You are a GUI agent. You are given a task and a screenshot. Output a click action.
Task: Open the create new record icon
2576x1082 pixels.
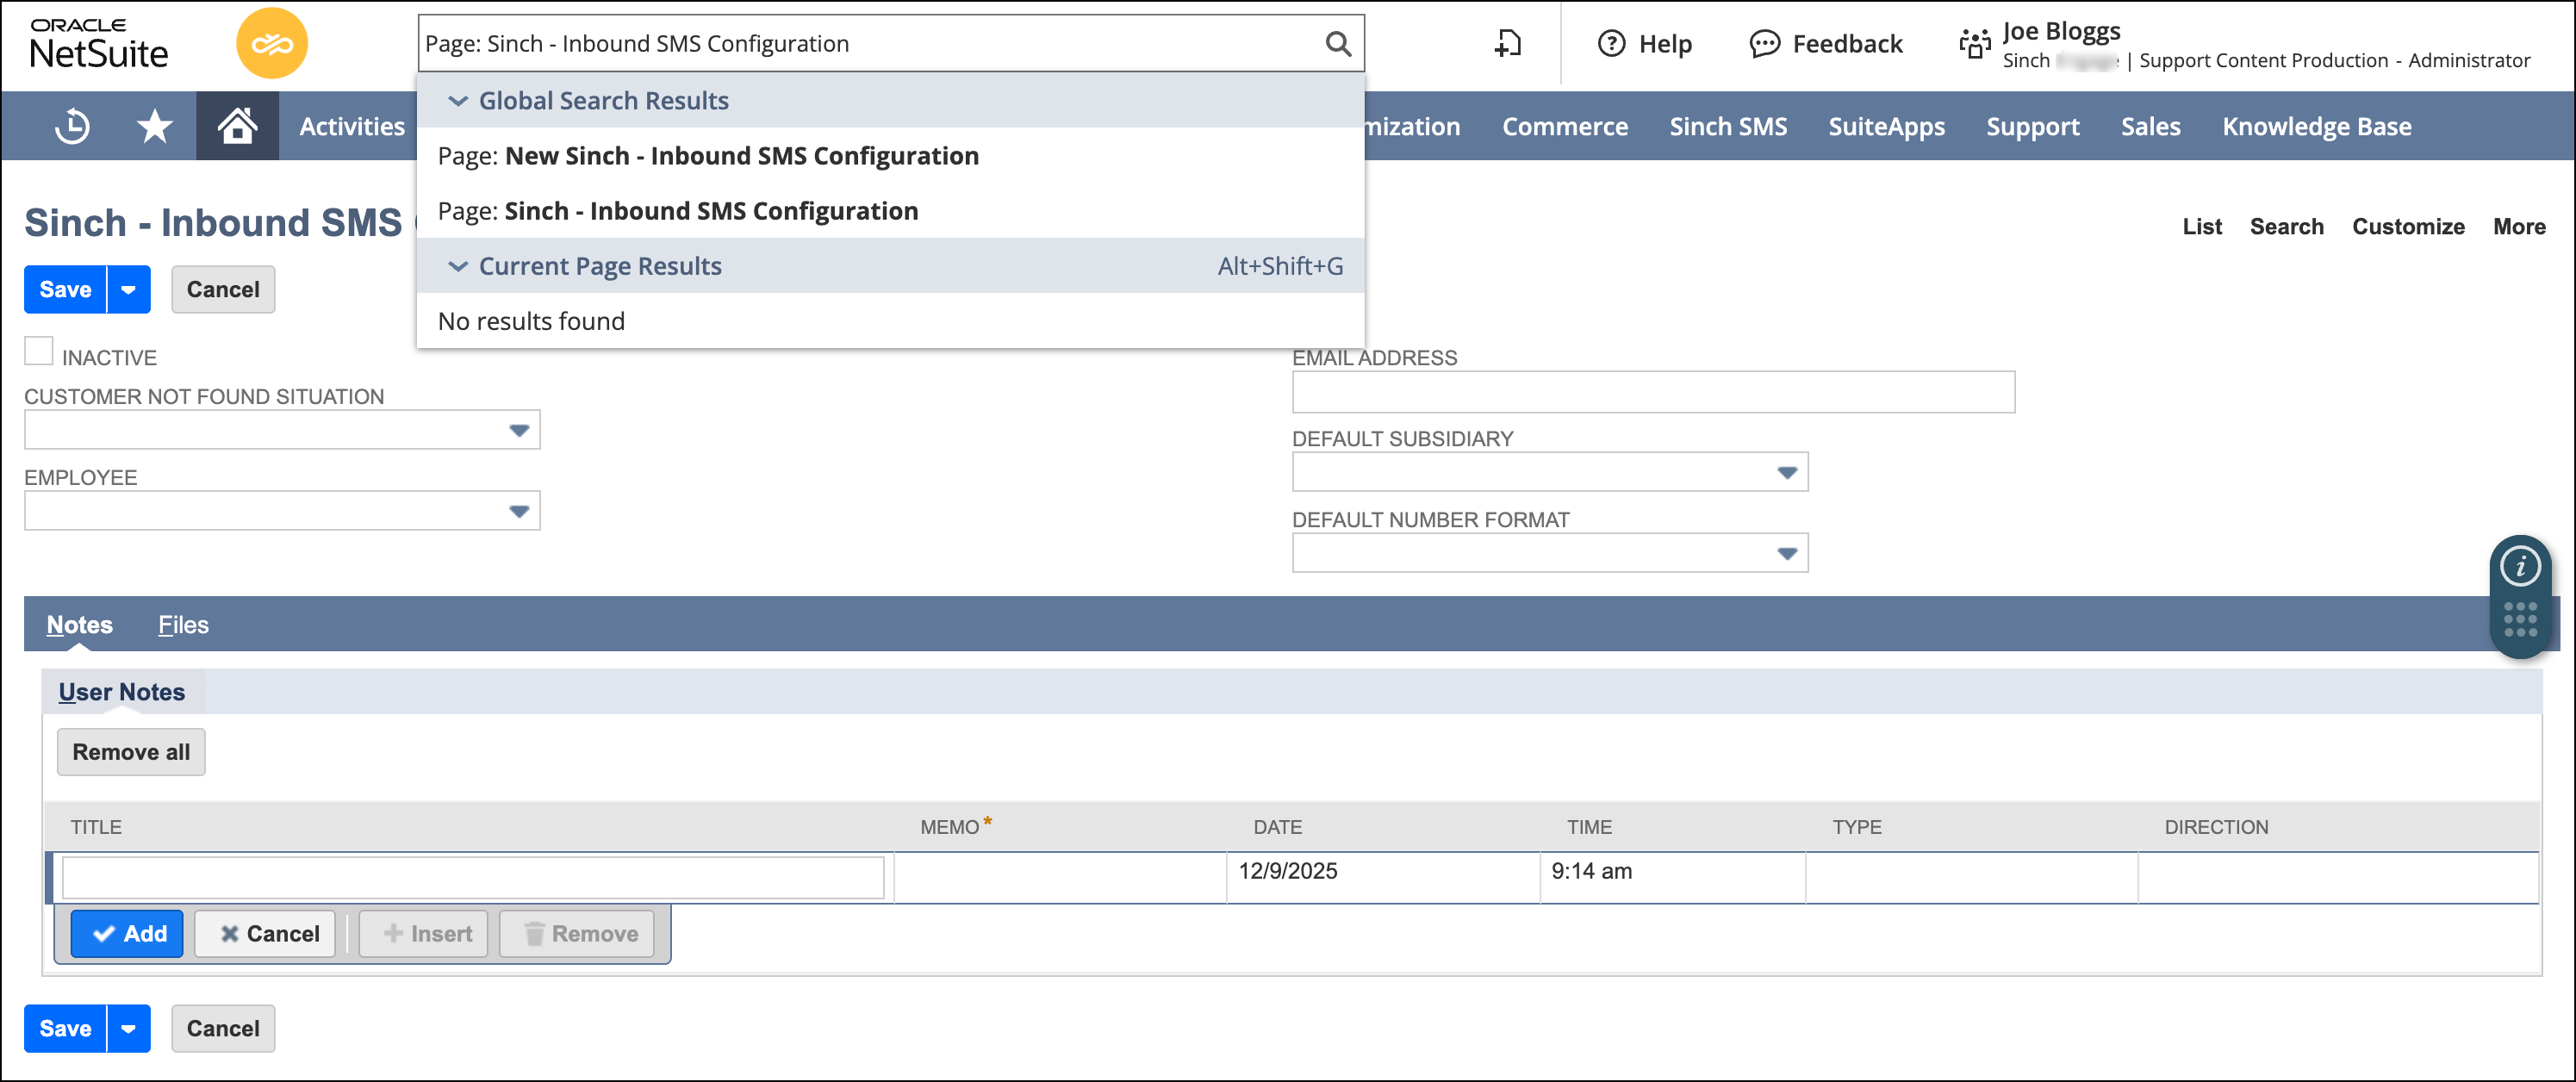pos(1506,44)
